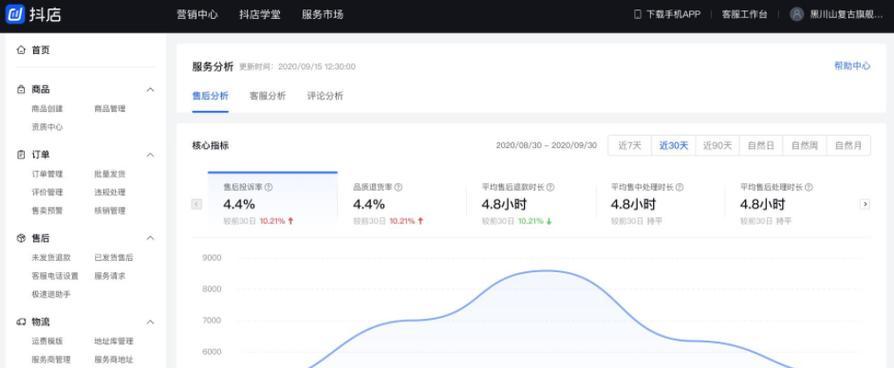This screenshot has height=368, width=894.
Task: Open 核销管理 in the sidebar
Action: click(109, 211)
